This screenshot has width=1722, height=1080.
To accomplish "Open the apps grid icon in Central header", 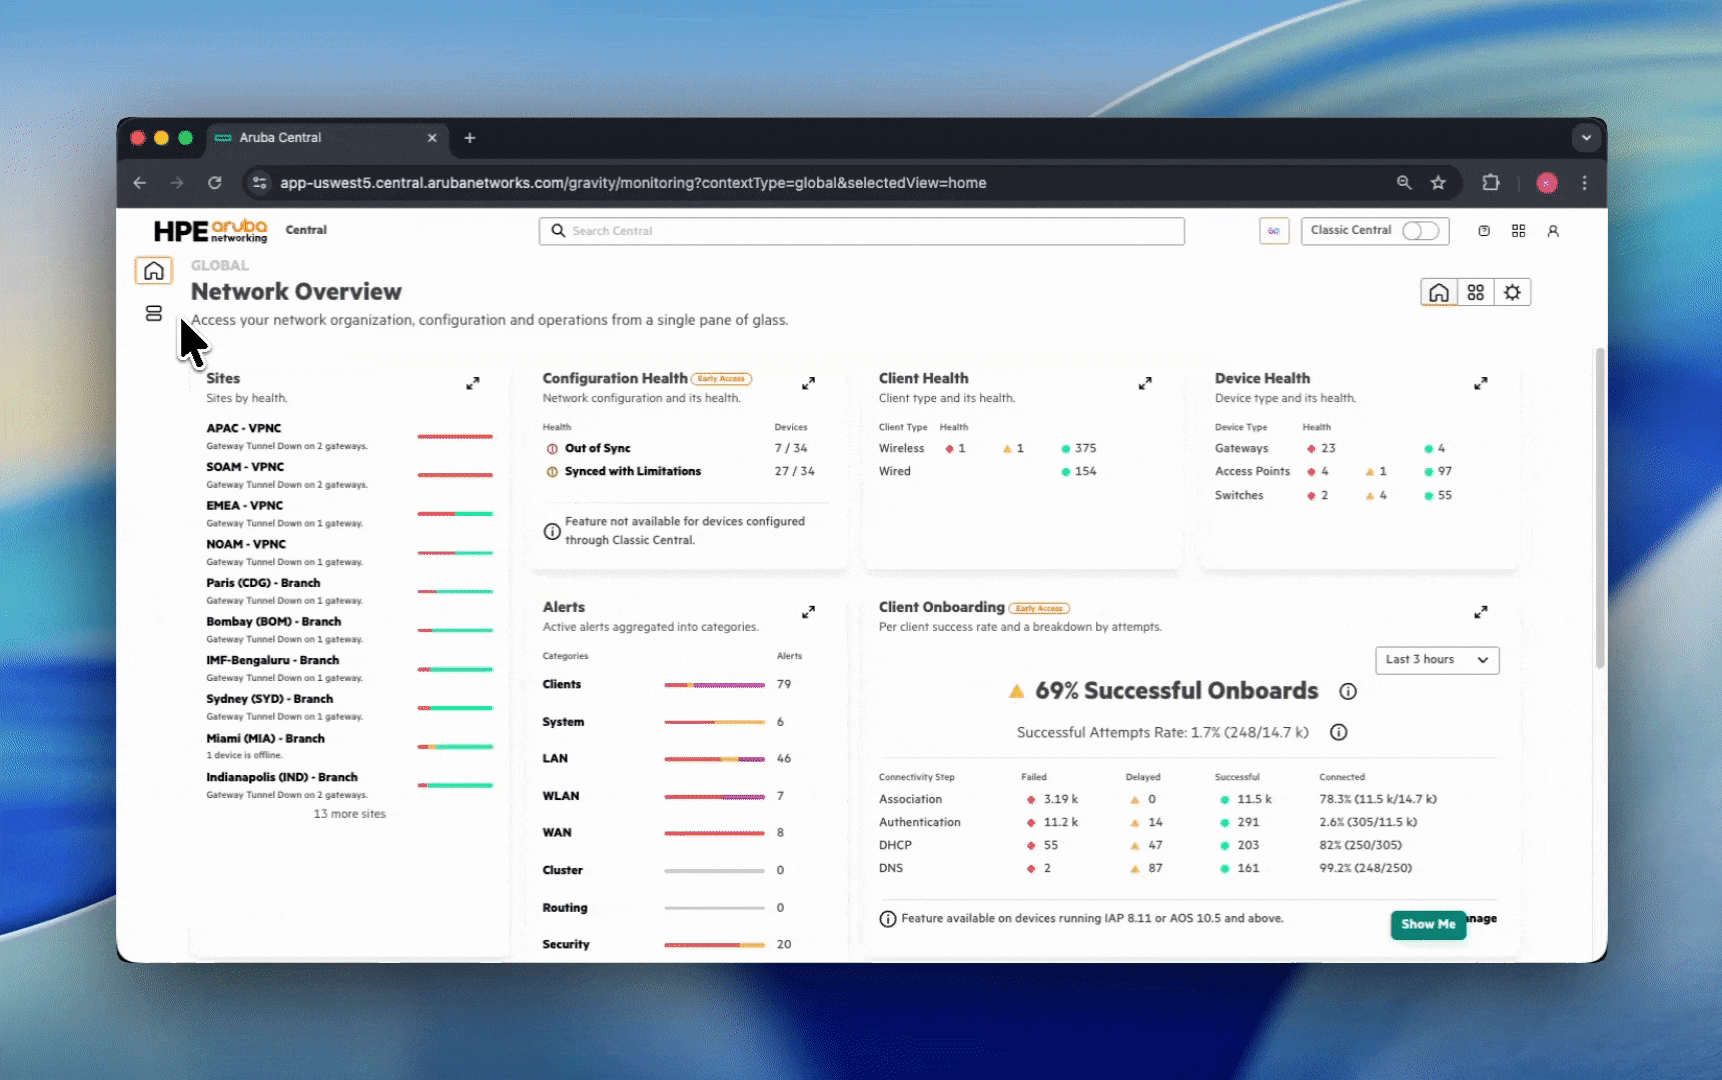I will [1519, 231].
